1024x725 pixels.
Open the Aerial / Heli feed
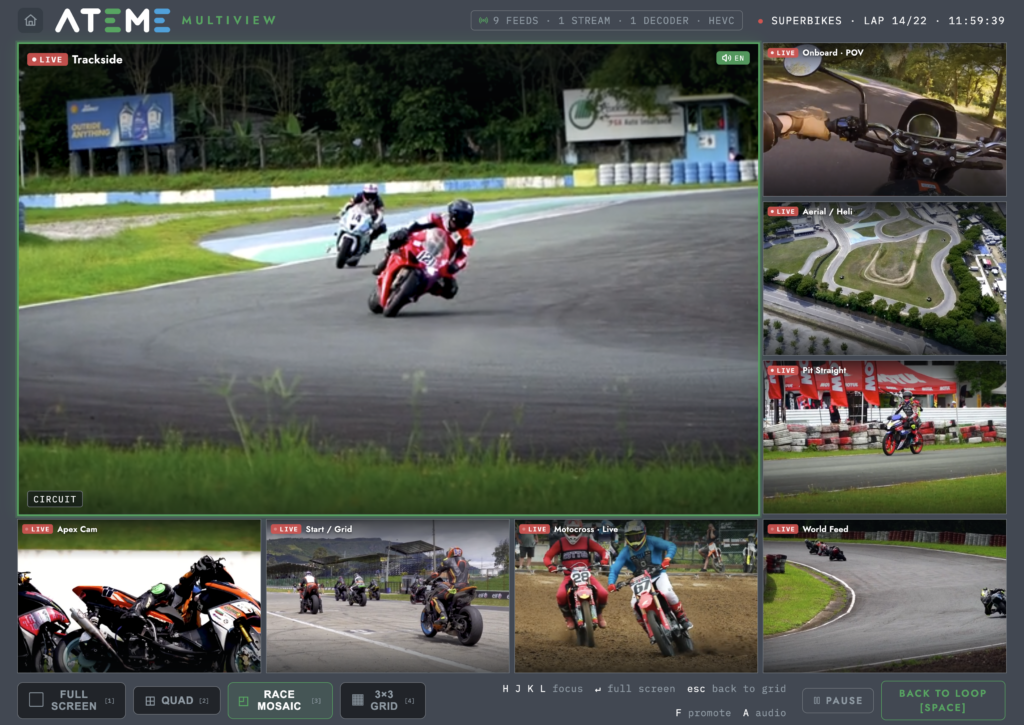(885, 278)
